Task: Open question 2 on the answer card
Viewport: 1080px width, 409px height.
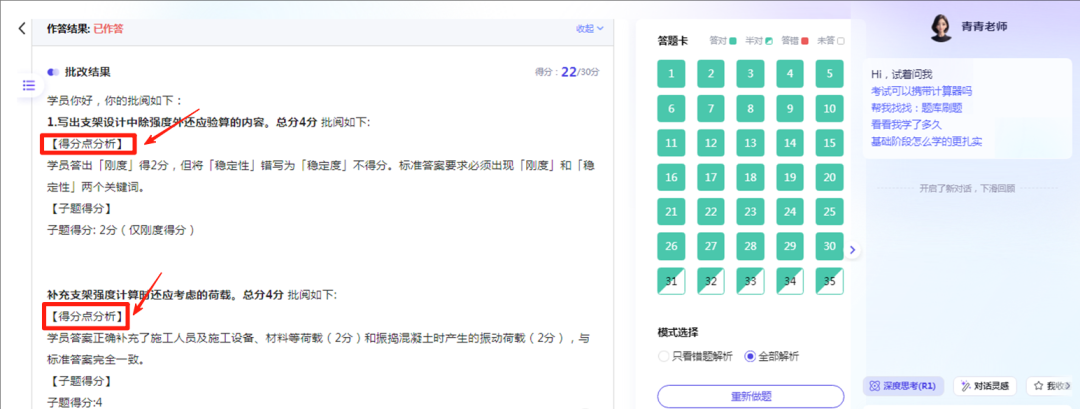Action: 711,73
